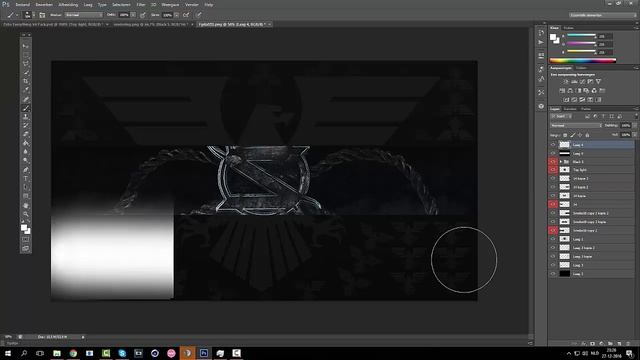Open the Venster menu
Viewport: 640px width, 360px height.
(x=192, y=4)
